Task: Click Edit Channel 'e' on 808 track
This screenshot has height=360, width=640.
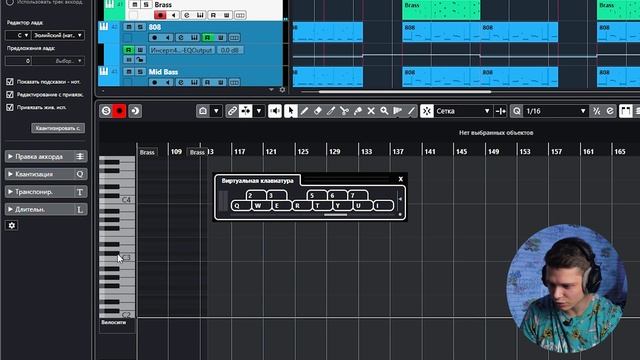Action: click(x=181, y=38)
